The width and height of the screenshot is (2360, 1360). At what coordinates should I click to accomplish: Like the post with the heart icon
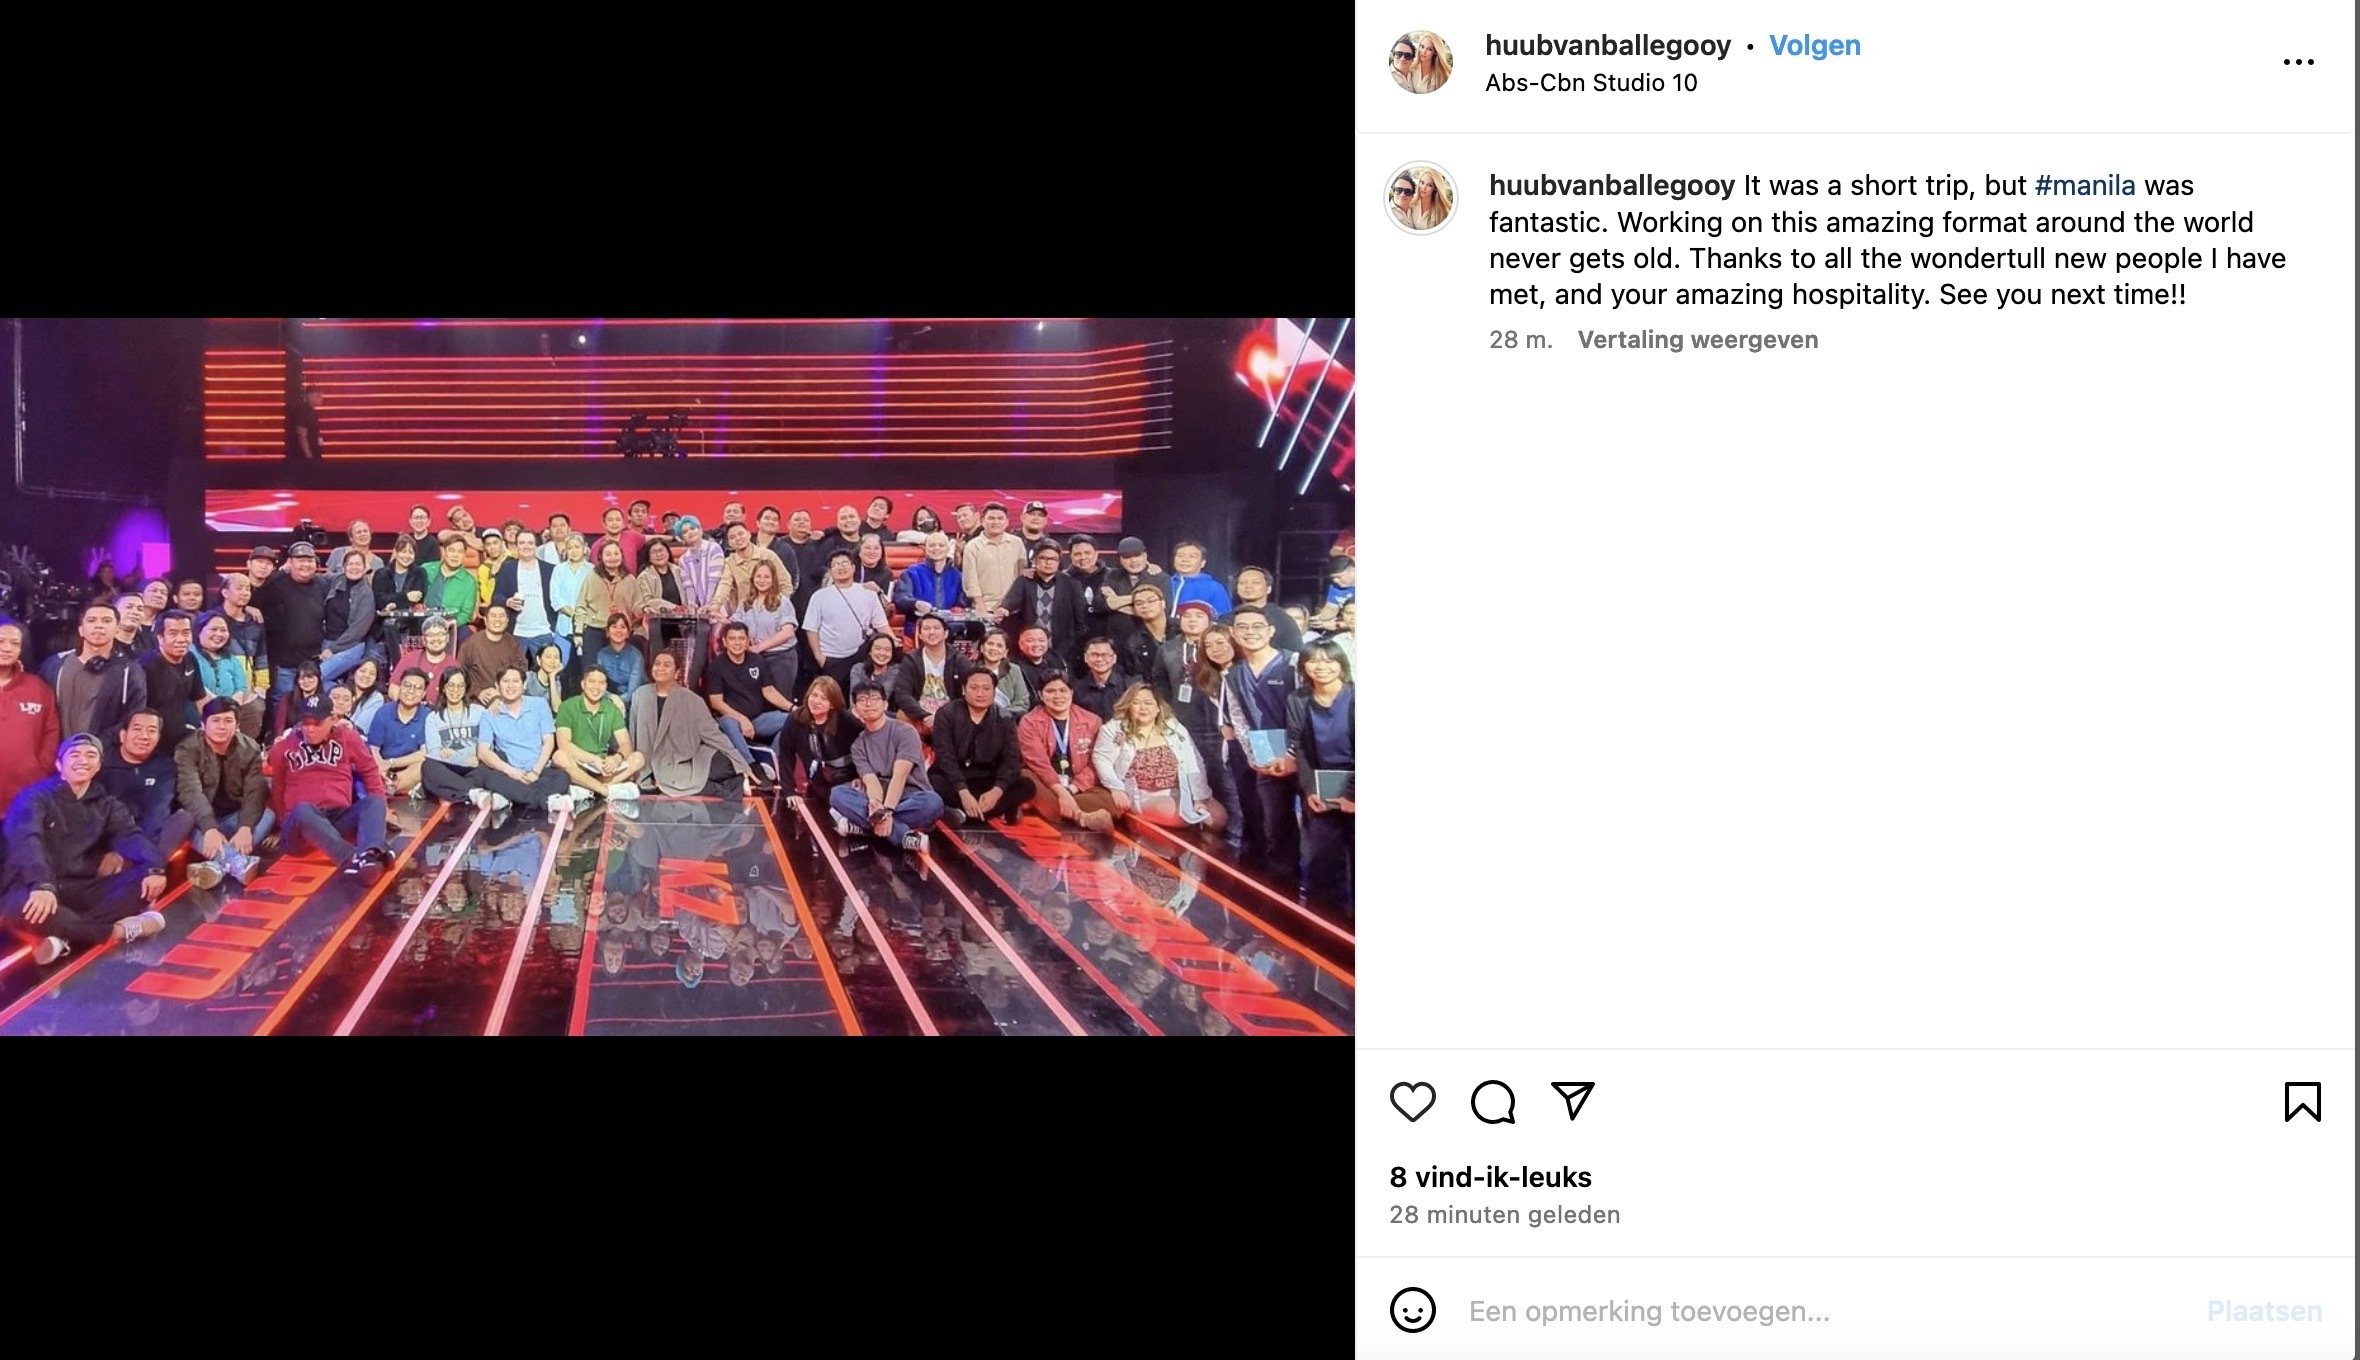tap(1412, 1102)
